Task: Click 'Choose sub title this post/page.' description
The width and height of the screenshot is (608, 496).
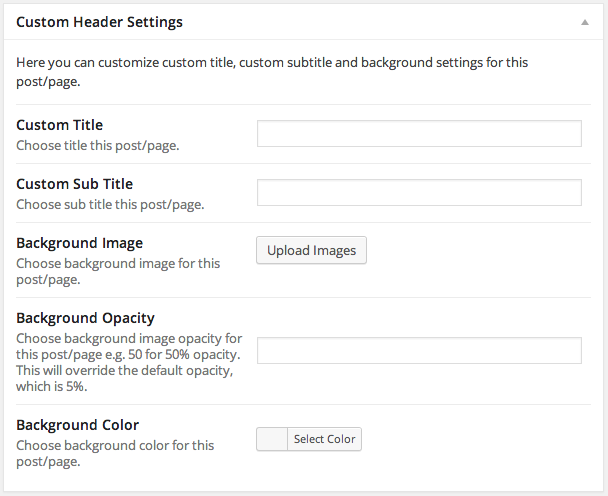Action: pos(110,204)
